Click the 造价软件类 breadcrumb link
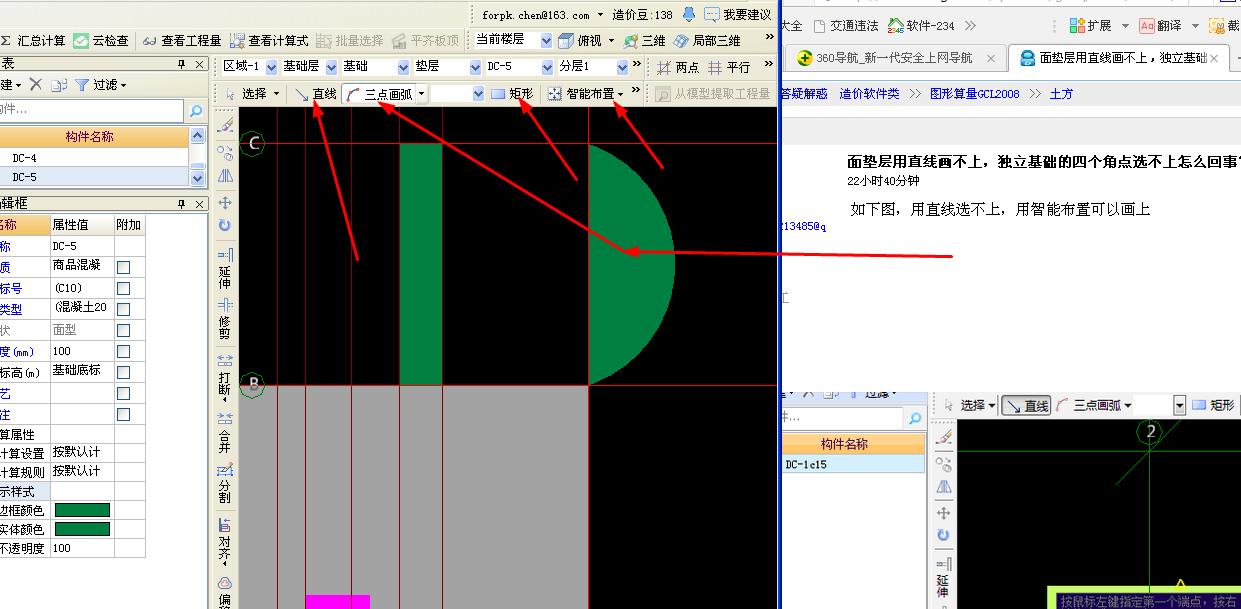Screen dimensions: 1241x609 869,94
